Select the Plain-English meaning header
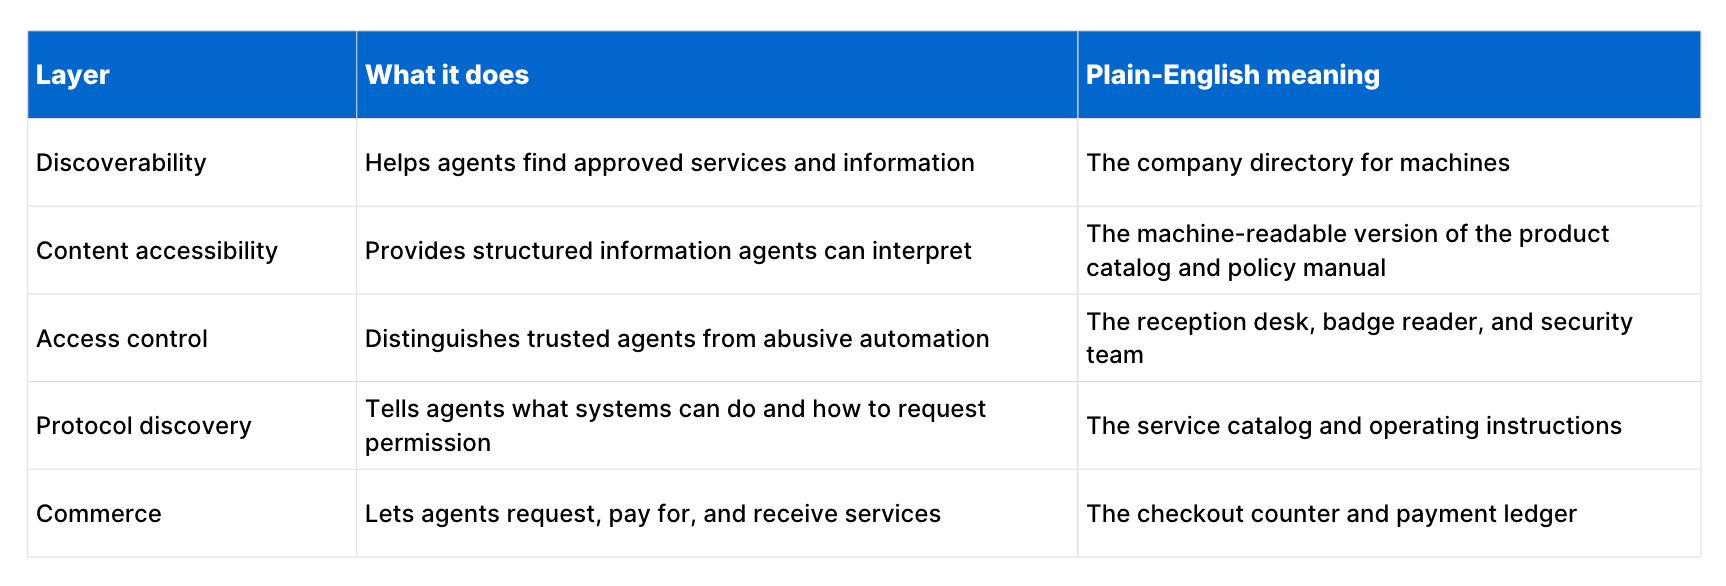 coord(1389,75)
